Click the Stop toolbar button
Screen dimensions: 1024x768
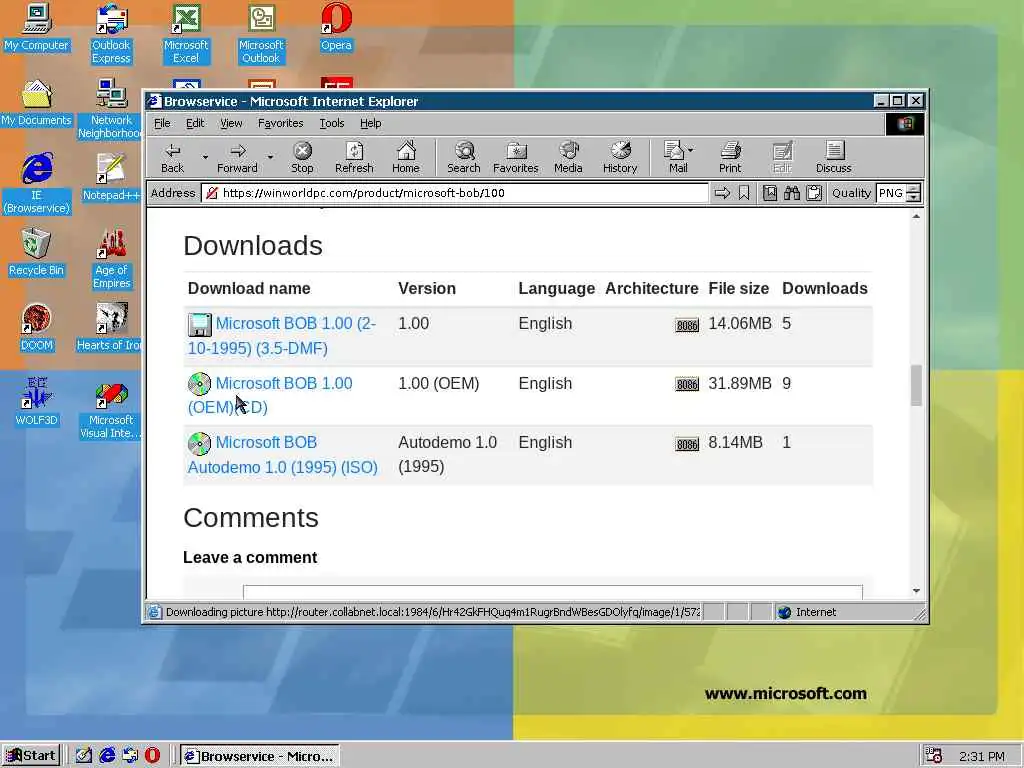coord(302,157)
